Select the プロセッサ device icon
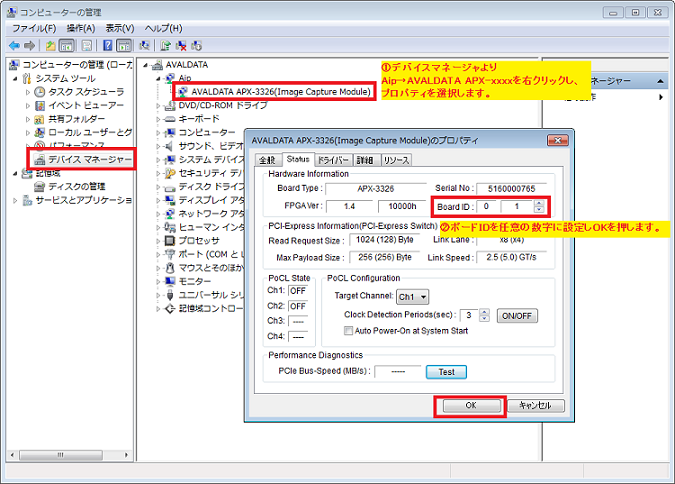The image size is (675, 484). pyautogui.click(x=170, y=241)
